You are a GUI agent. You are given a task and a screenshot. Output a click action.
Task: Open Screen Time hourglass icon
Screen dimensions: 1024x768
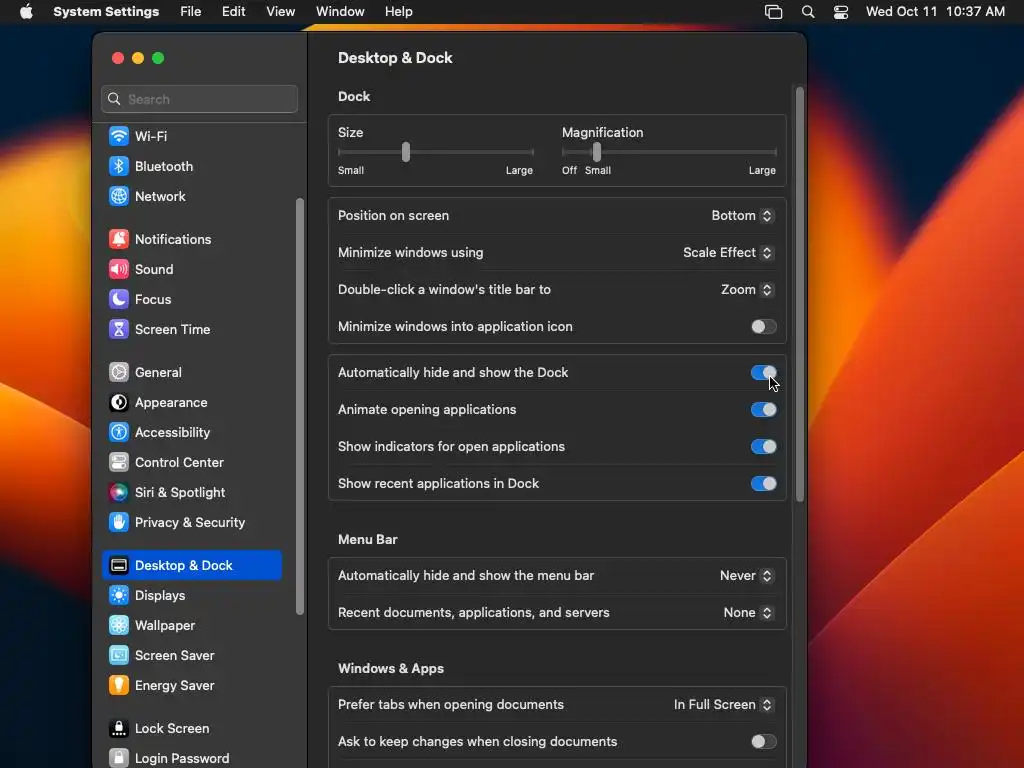118,329
